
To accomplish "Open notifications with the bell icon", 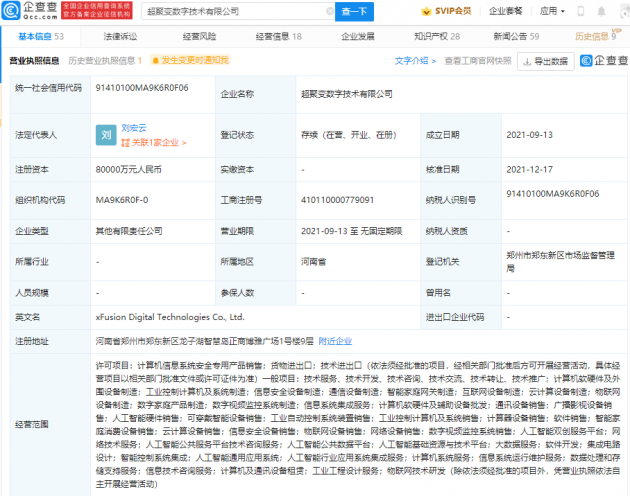I will [601, 11].
